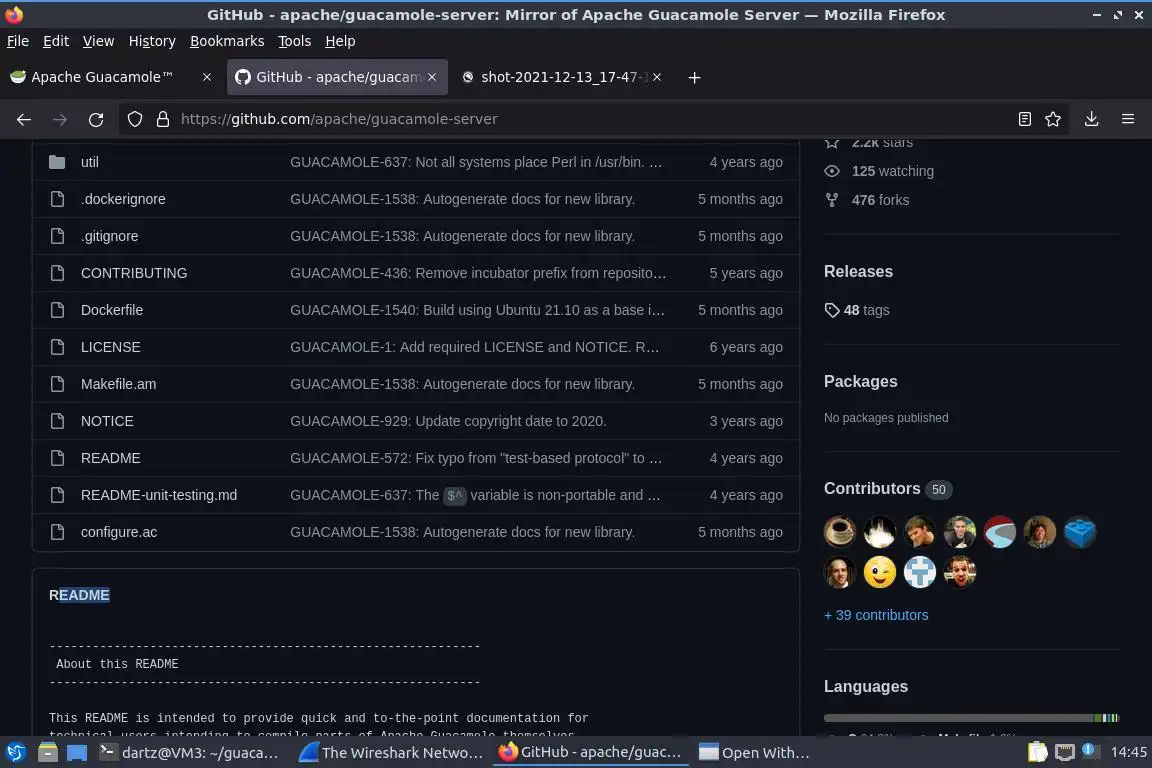Open the README-unit-testing.md file
This screenshot has height=768, width=1152.
[159, 495]
